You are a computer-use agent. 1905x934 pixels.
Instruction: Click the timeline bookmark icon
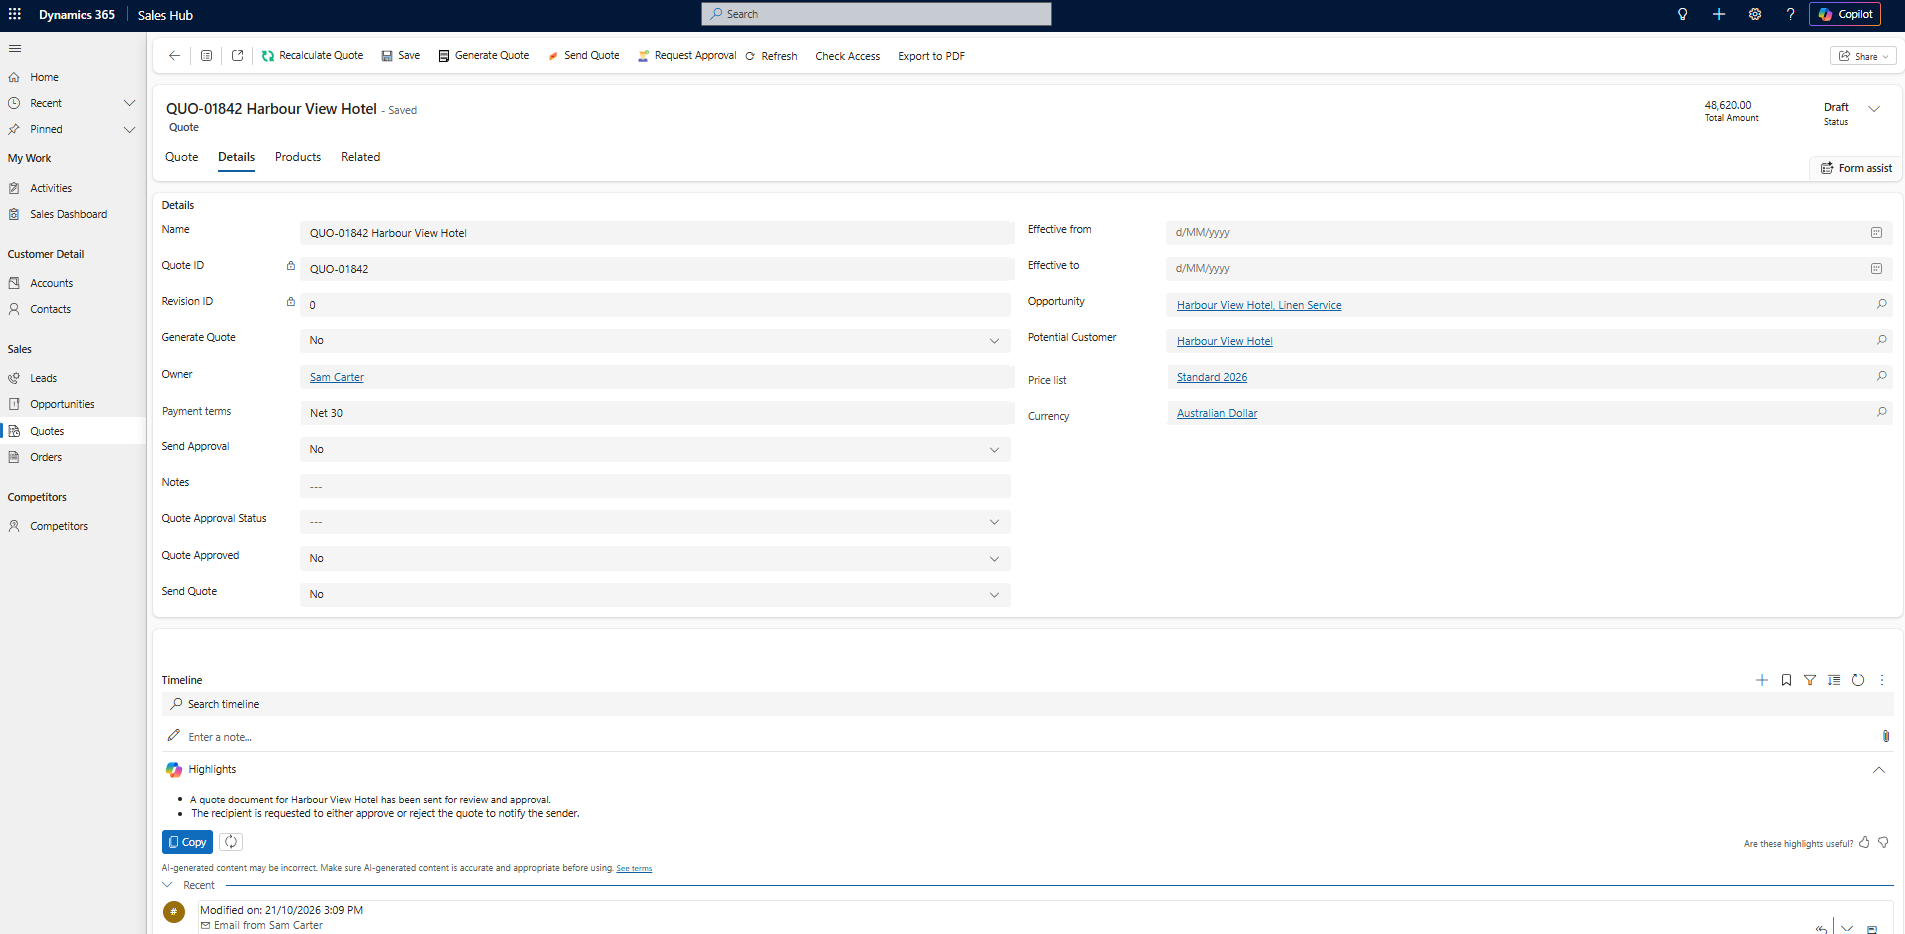click(1786, 680)
